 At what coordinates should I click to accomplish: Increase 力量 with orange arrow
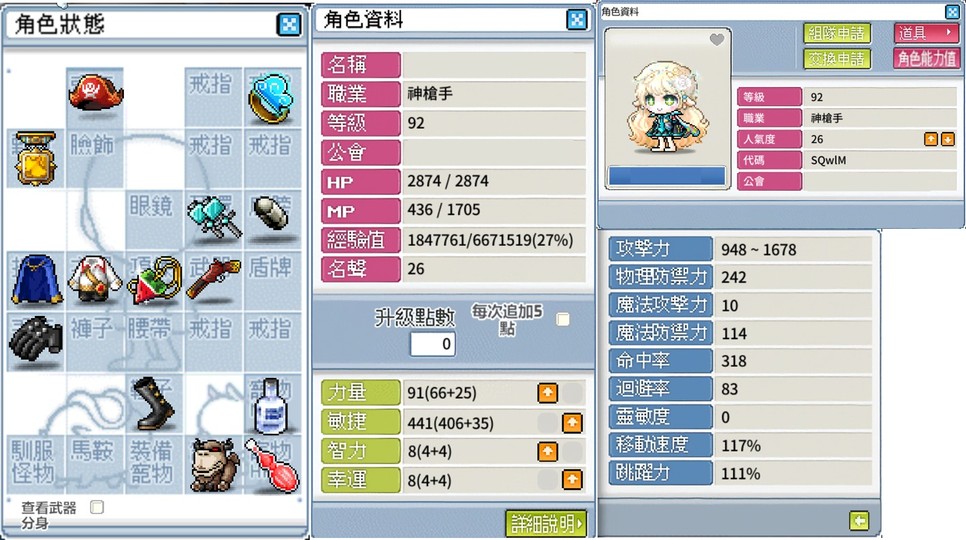(547, 393)
